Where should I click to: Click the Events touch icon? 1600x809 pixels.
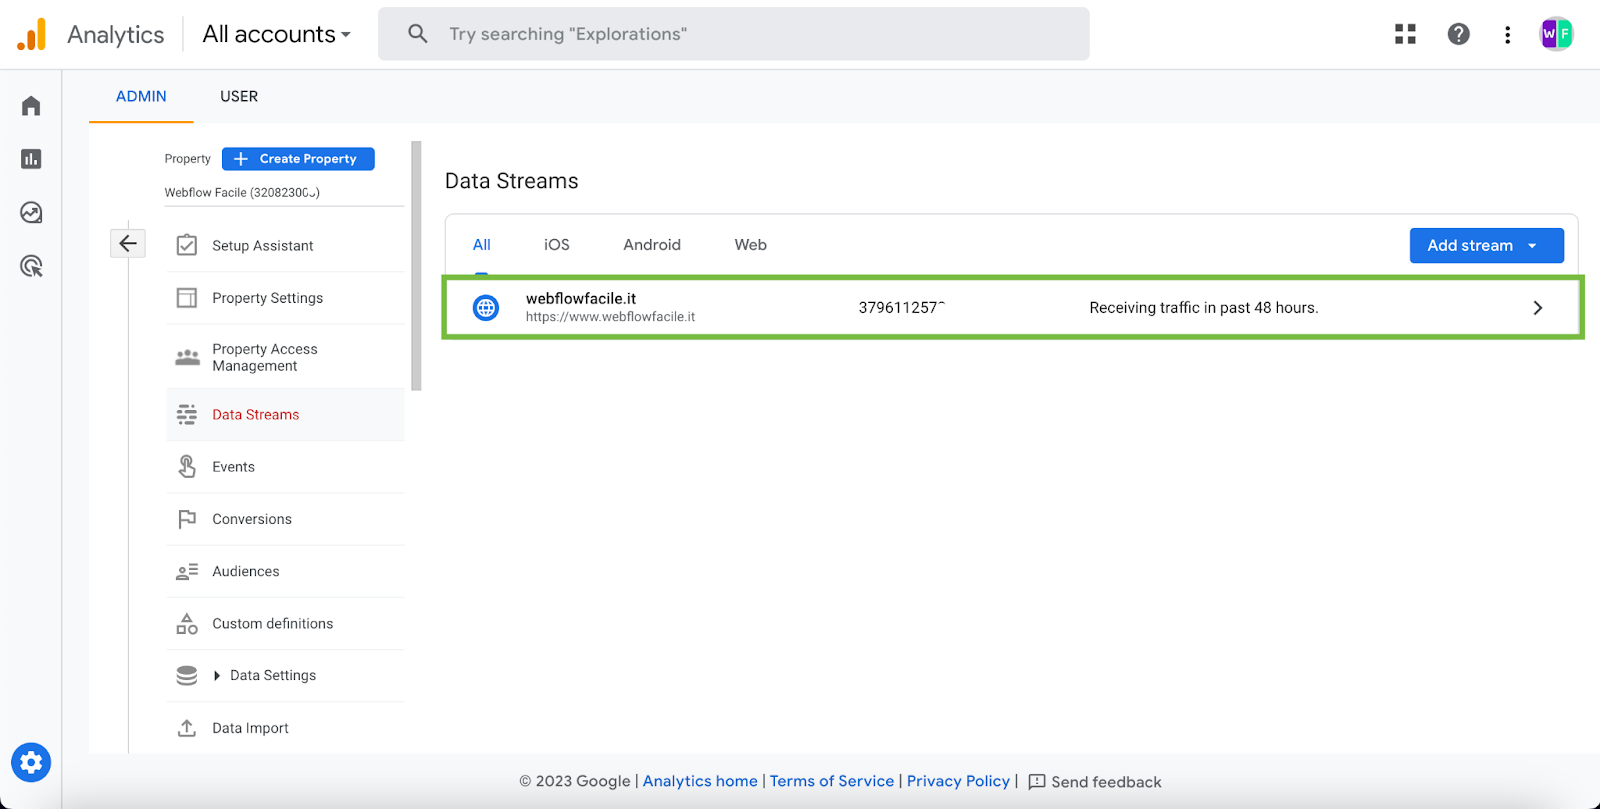coord(187,466)
